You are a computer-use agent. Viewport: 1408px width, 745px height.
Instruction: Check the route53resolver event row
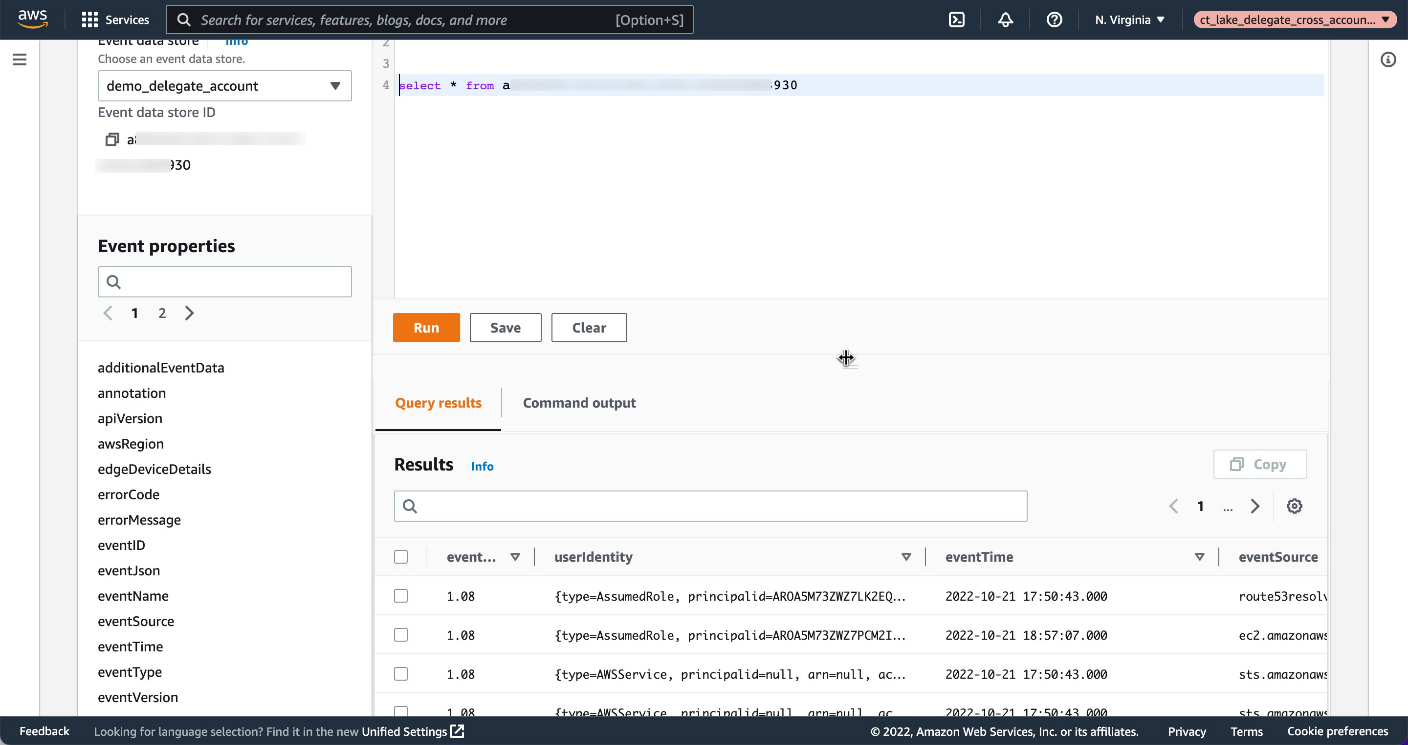pyautogui.click(x=401, y=595)
